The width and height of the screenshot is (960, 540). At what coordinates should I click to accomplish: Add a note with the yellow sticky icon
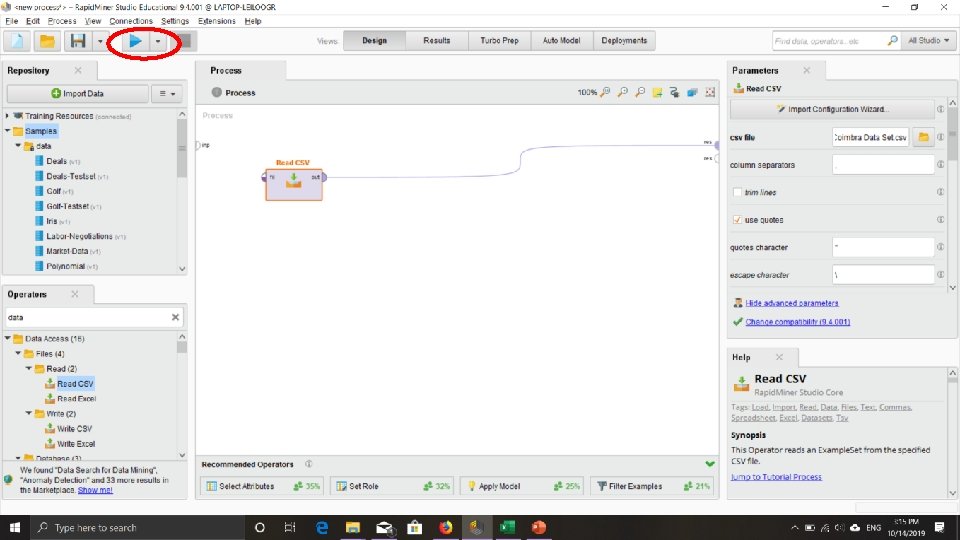pos(657,92)
